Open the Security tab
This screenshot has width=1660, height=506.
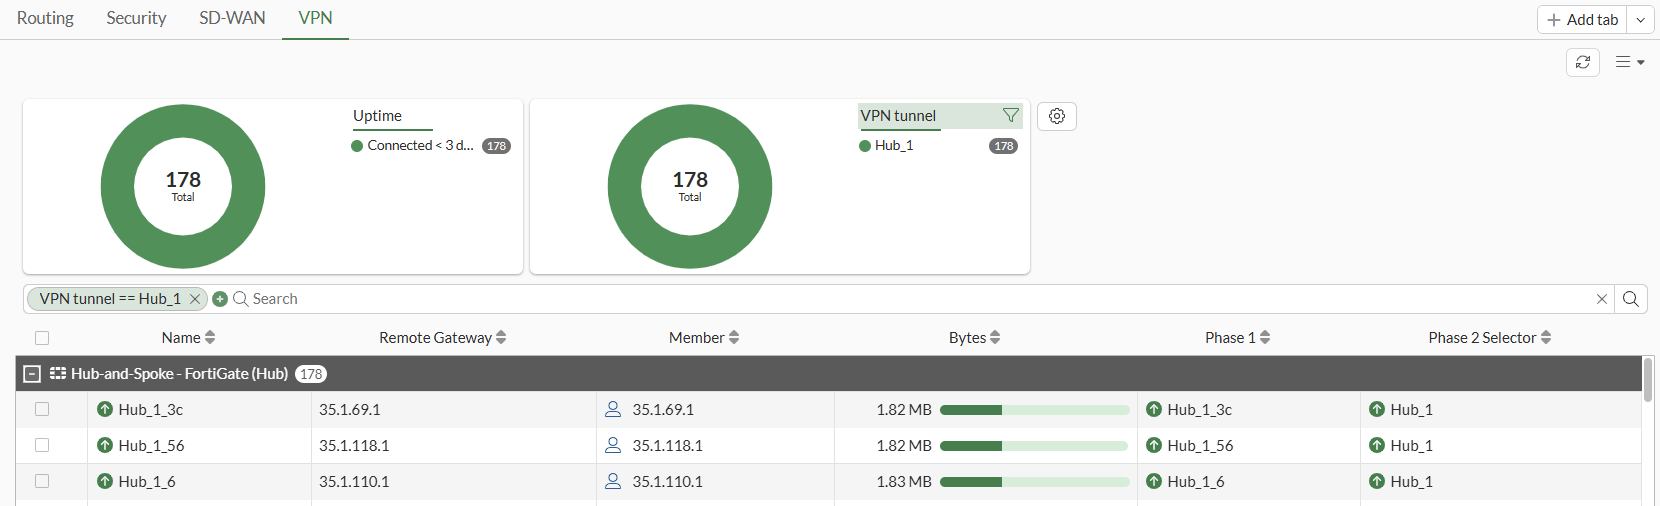point(136,18)
